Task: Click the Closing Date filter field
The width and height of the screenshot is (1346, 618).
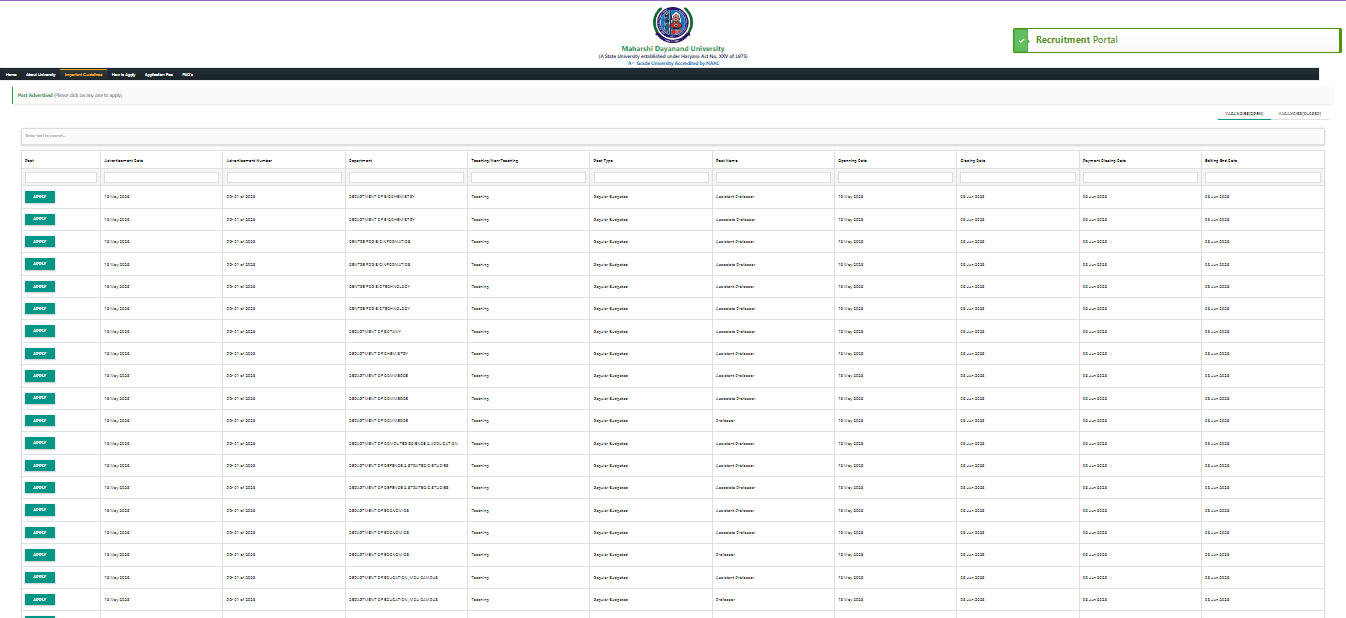Action: (x=1017, y=178)
